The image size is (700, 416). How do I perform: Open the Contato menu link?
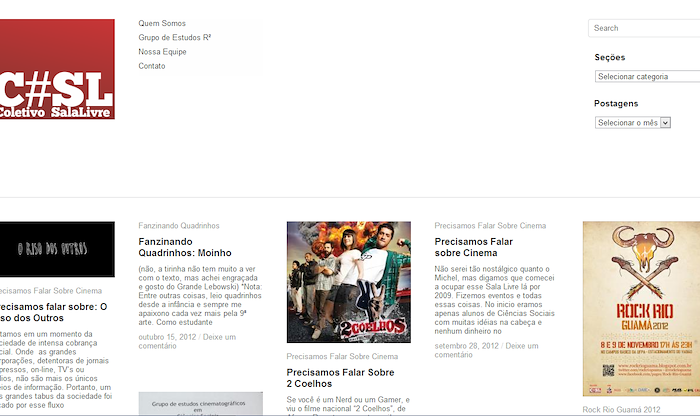152,66
